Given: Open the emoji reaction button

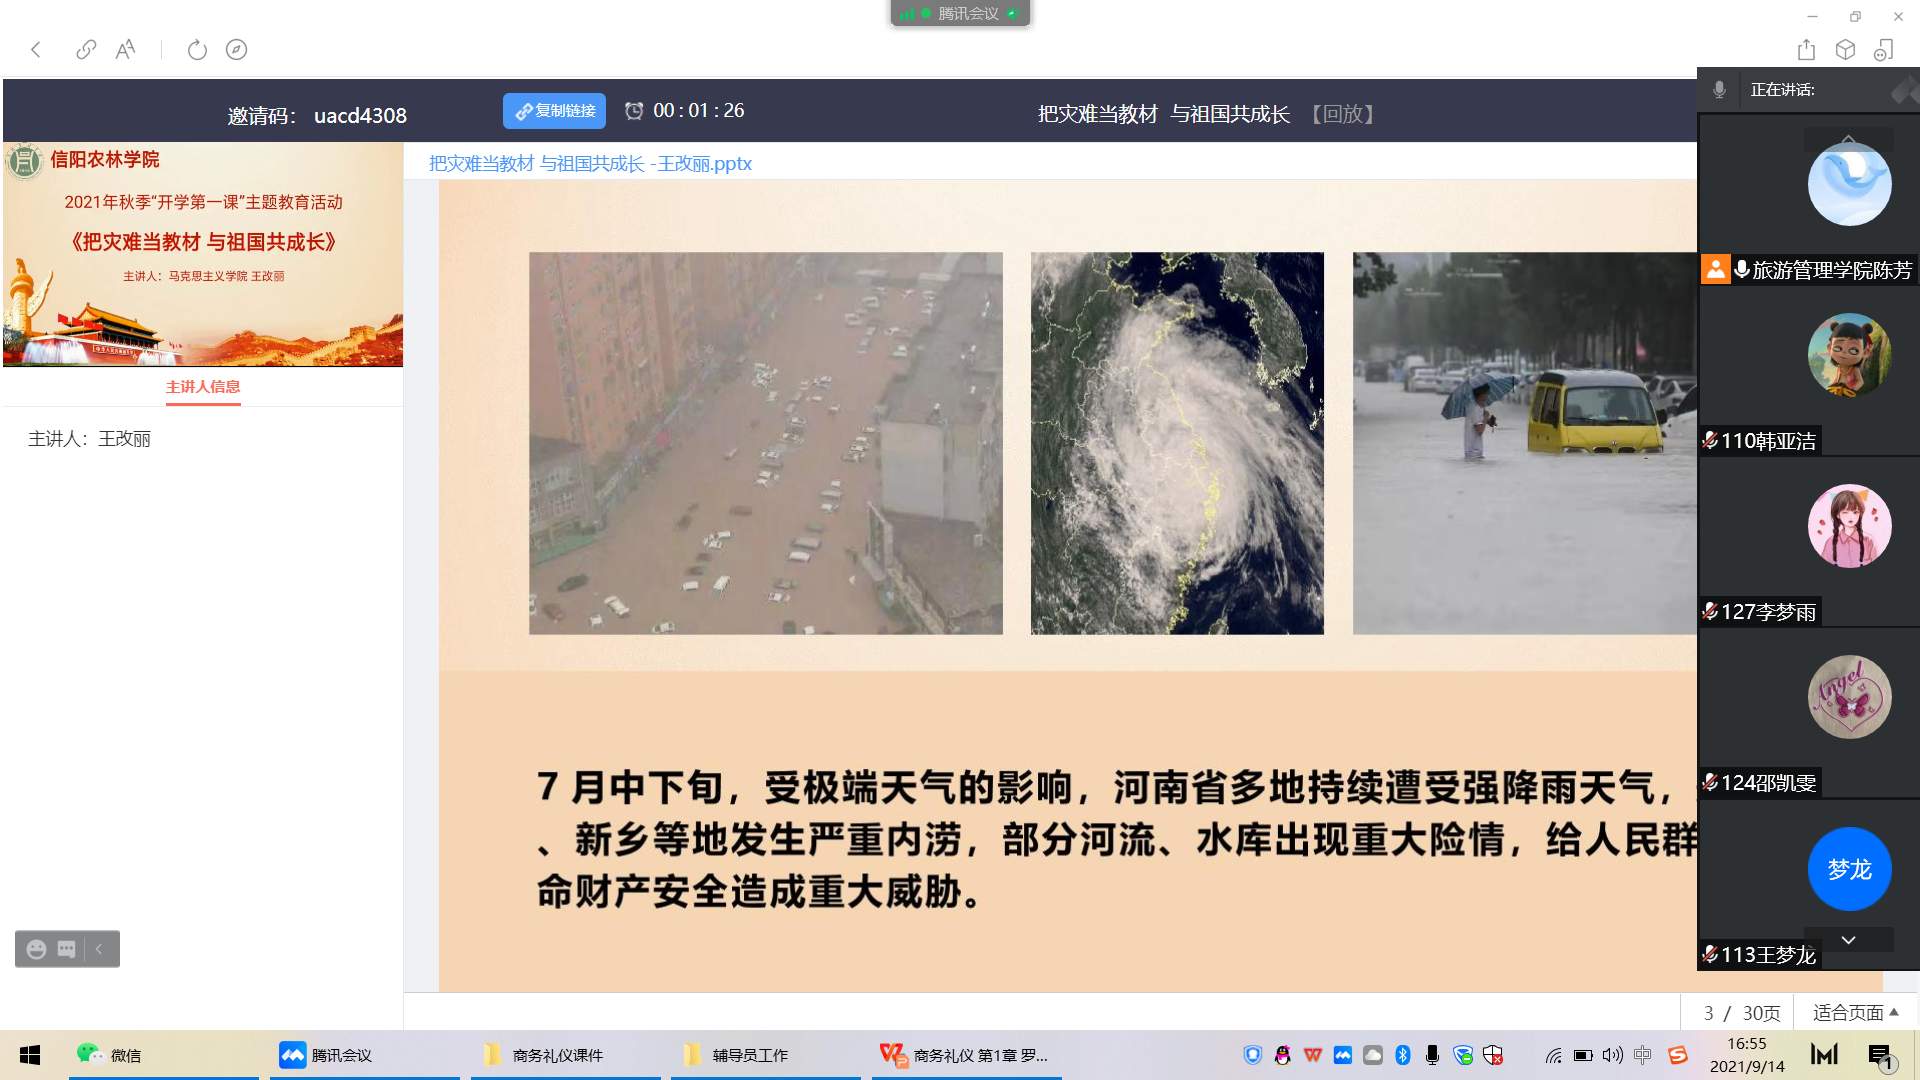Looking at the screenshot, I should point(37,949).
